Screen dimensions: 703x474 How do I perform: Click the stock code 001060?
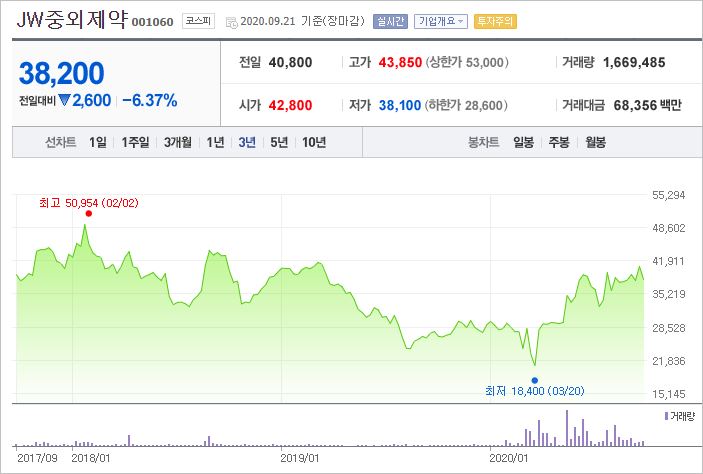[x=152, y=22]
